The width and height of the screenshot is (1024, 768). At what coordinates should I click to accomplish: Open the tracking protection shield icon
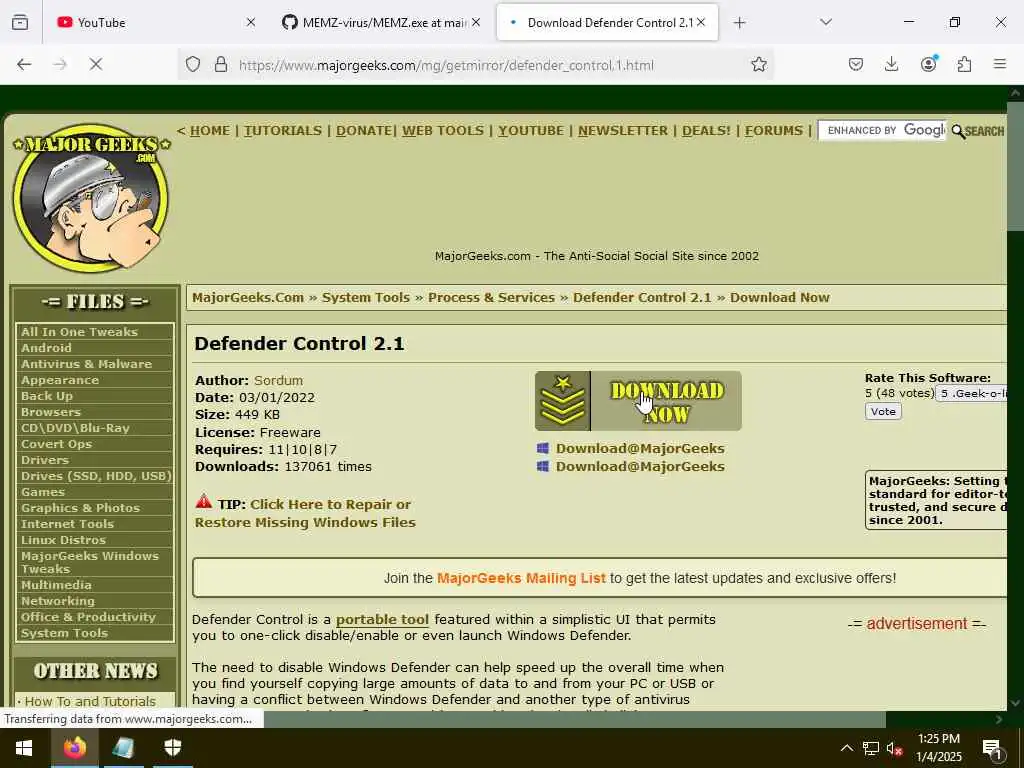click(x=193, y=65)
